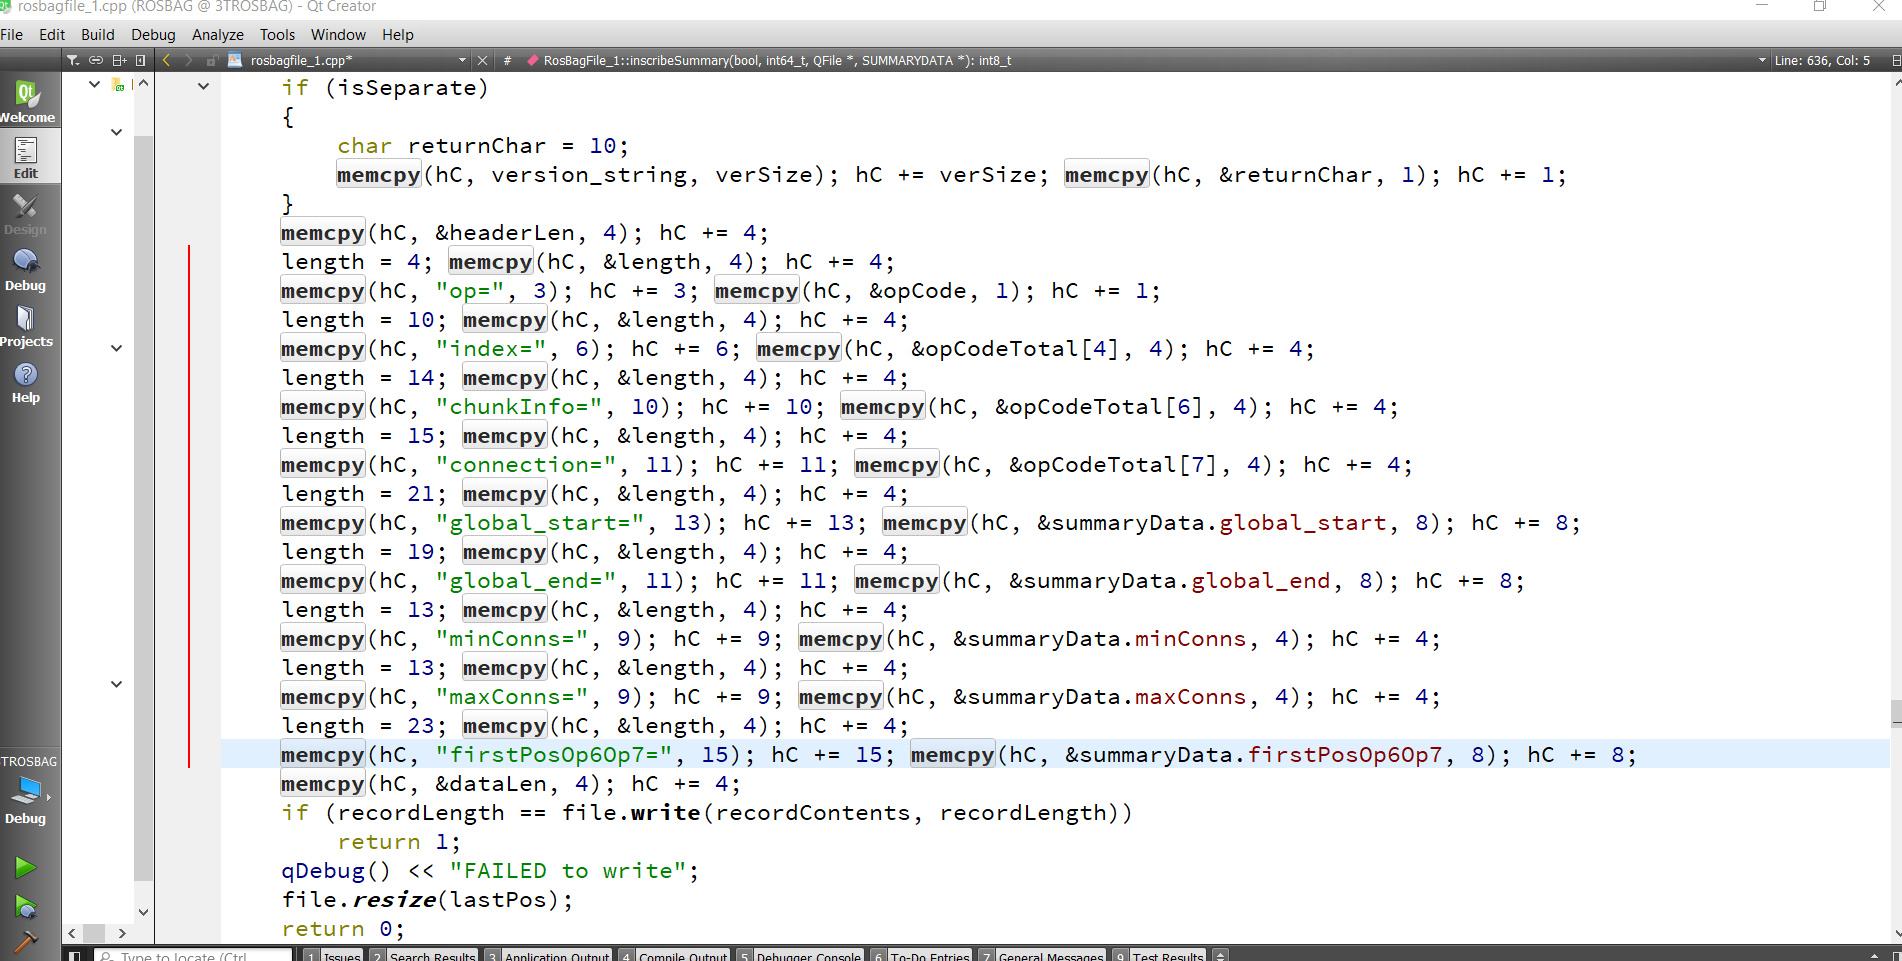Click the filter tree icon above the sidebar
The image size is (1902, 961).
(72, 60)
